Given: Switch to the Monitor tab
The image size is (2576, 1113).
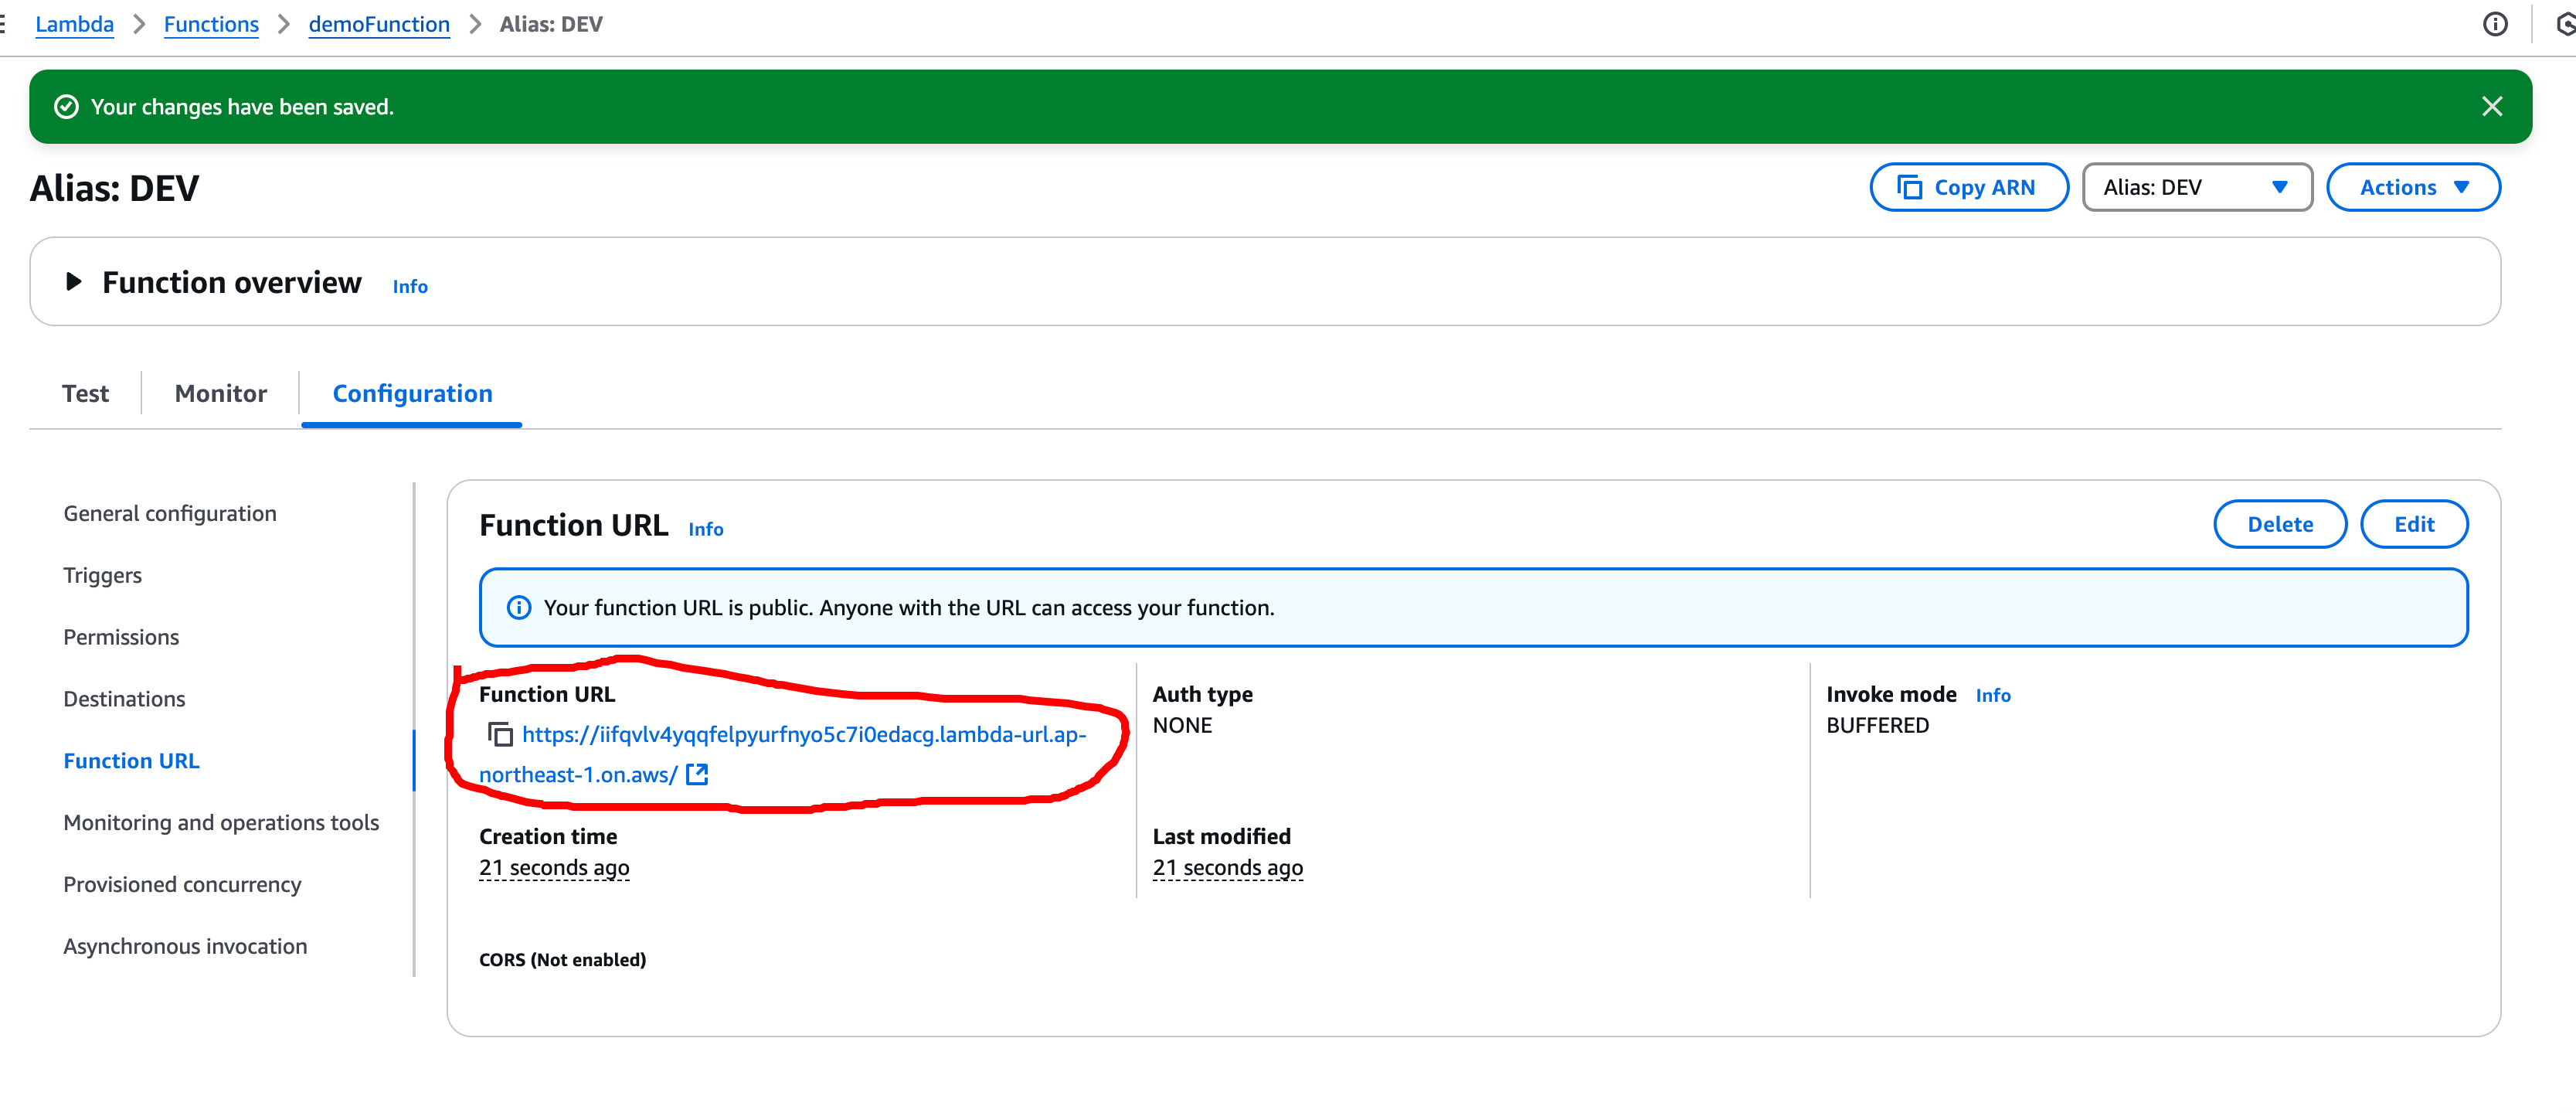Looking at the screenshot, I should pyautogui.click(x=220, y=394).
